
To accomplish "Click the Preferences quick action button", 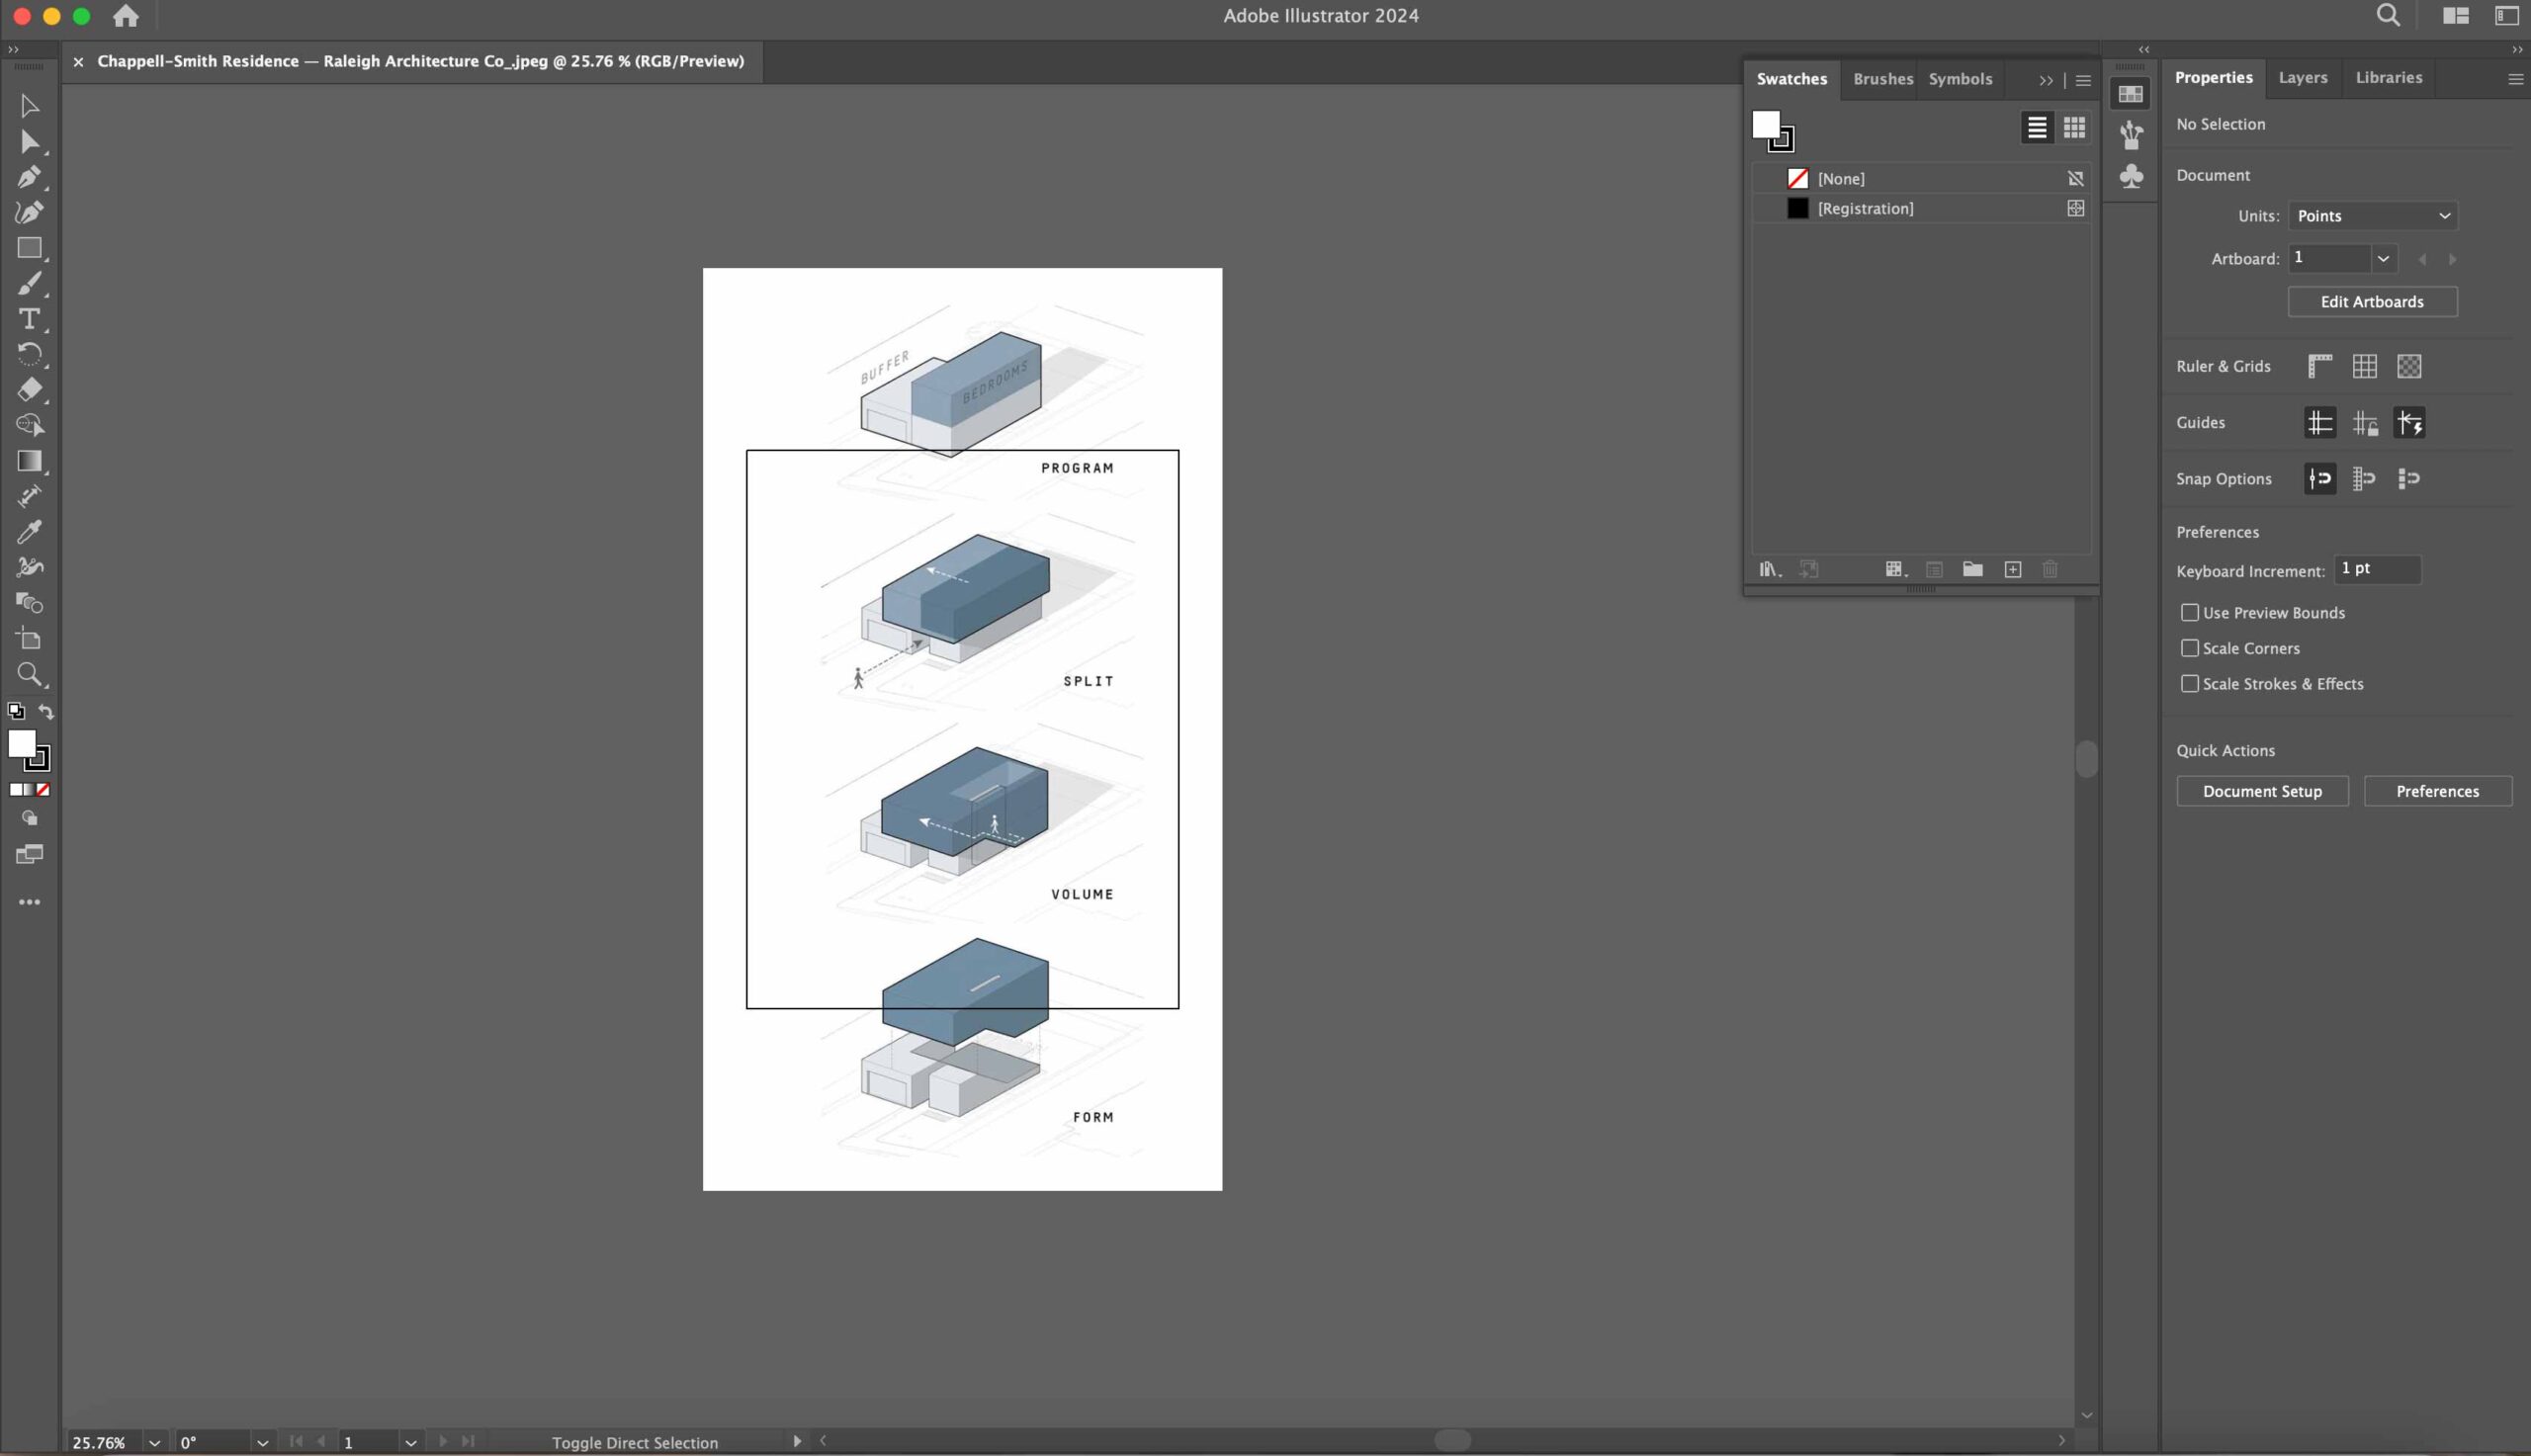I will pos(2437,791).
